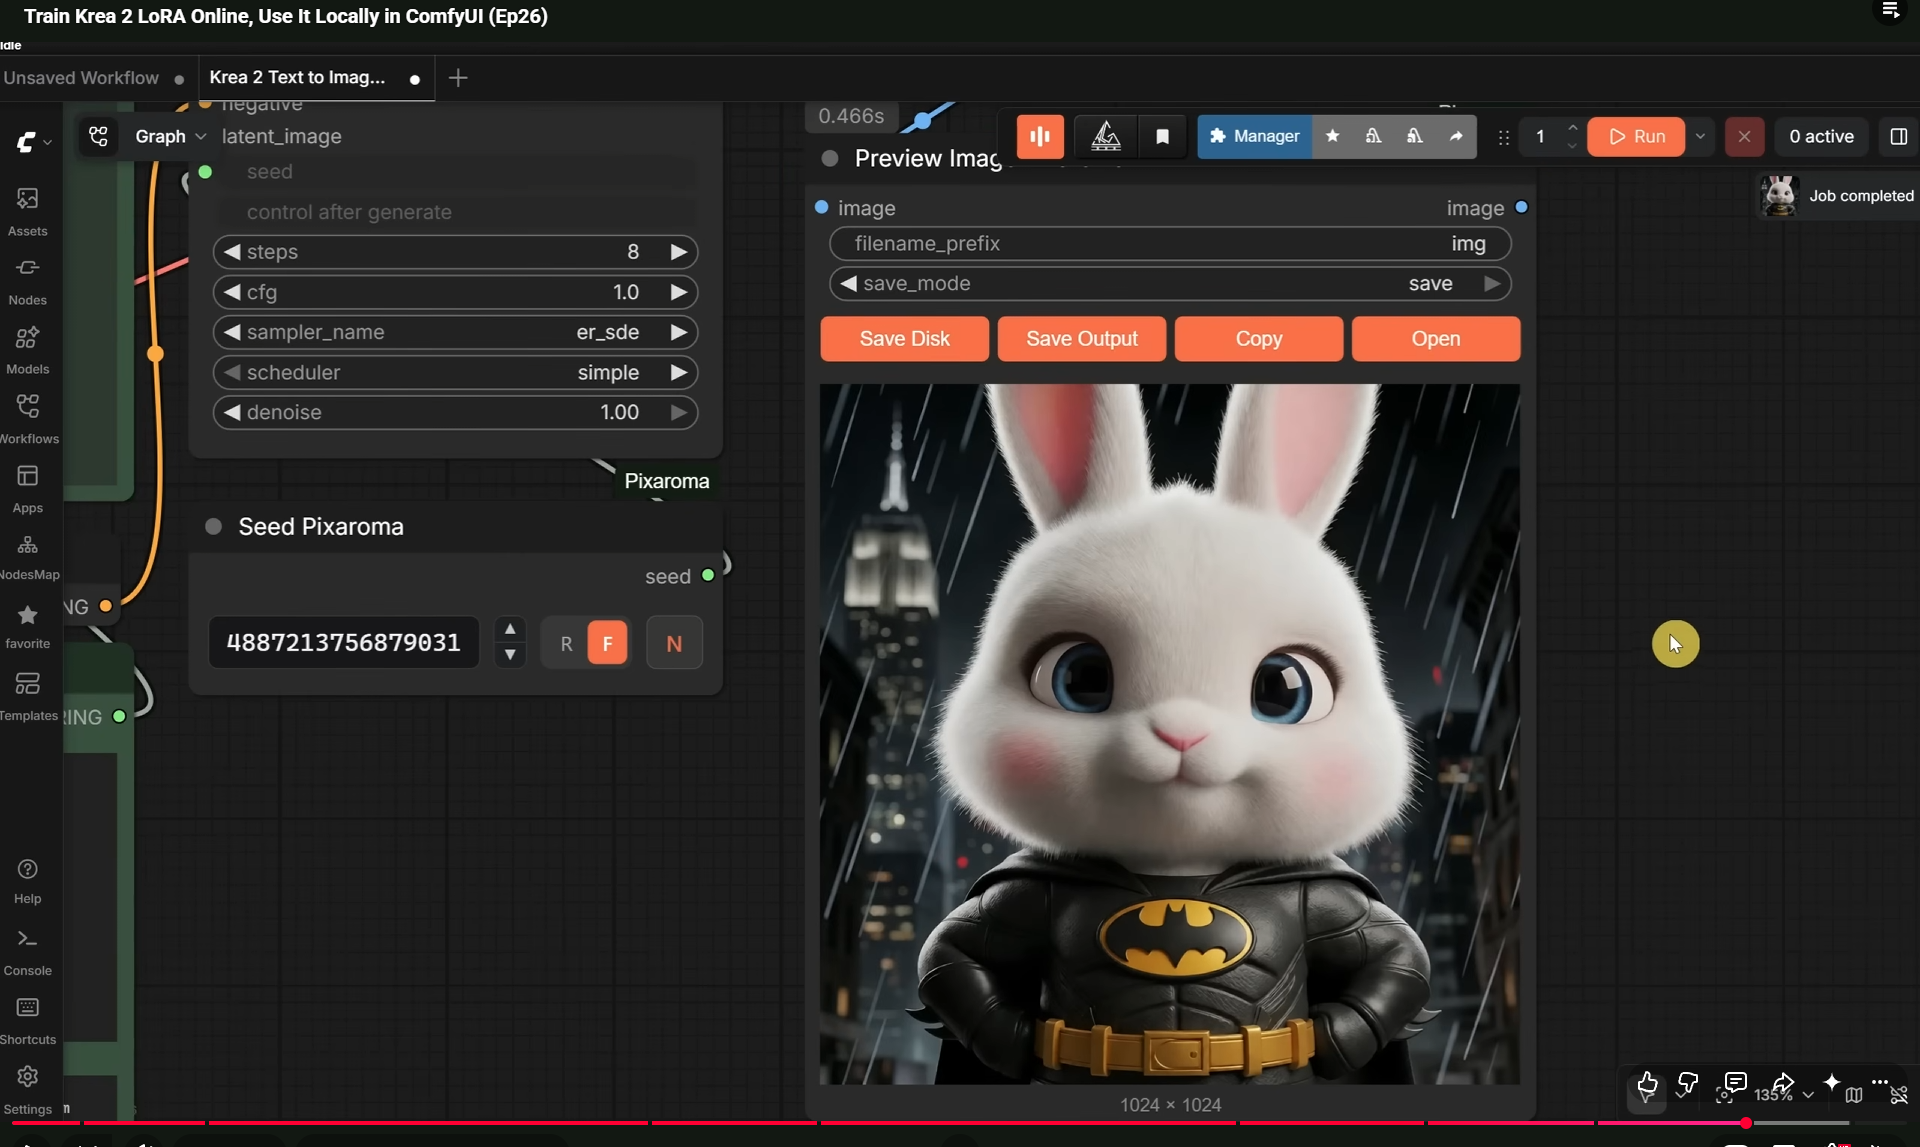Viewport: 1920px width, 1147px height.
Task: Click the Open button in Preview Image
Action: [1436, 339]
